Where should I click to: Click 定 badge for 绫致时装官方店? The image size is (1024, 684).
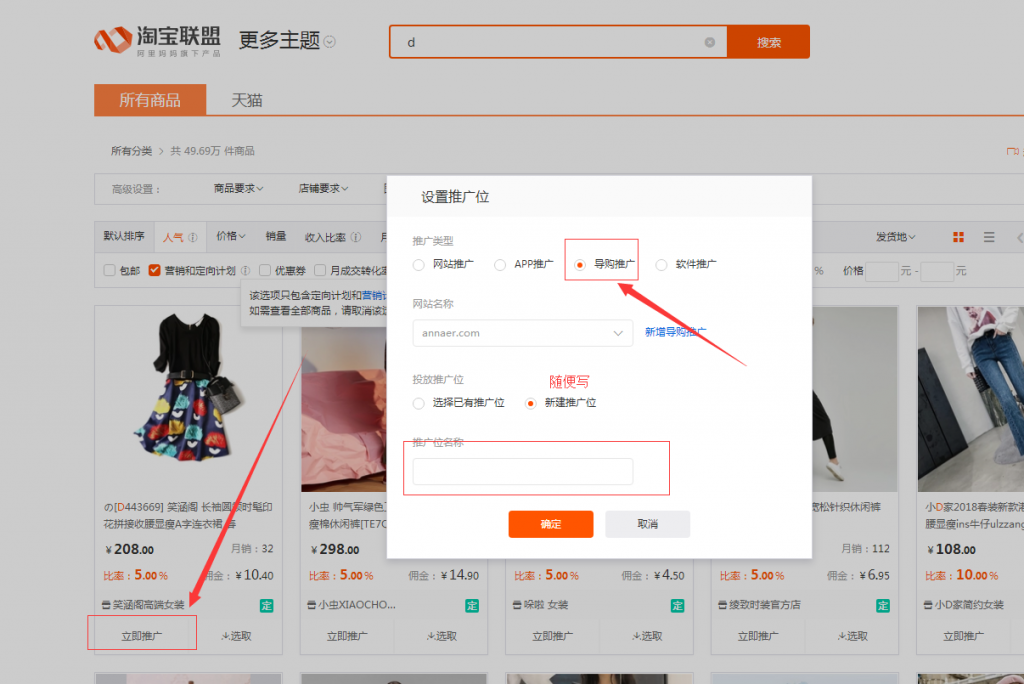click(883, 606)
